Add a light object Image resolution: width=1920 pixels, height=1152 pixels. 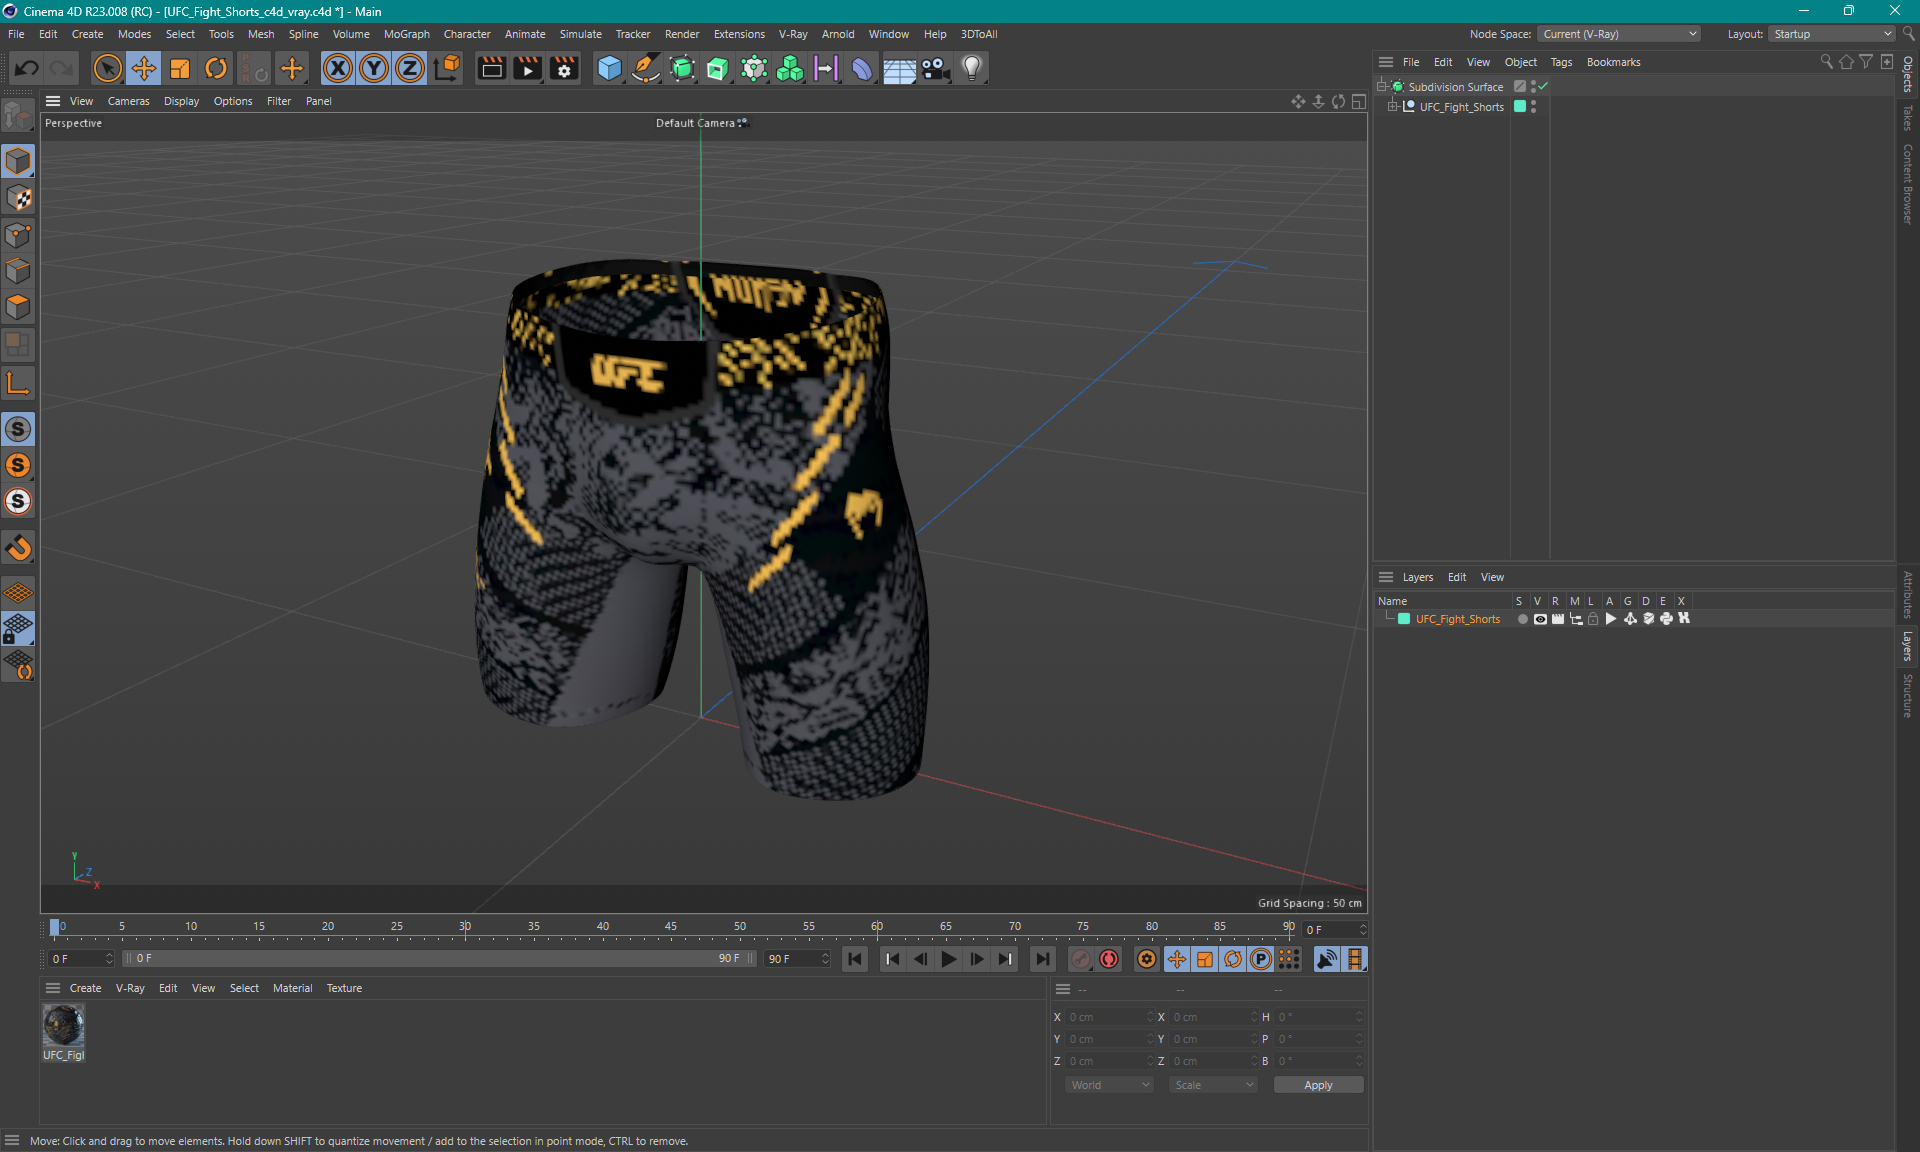[972, 68]
